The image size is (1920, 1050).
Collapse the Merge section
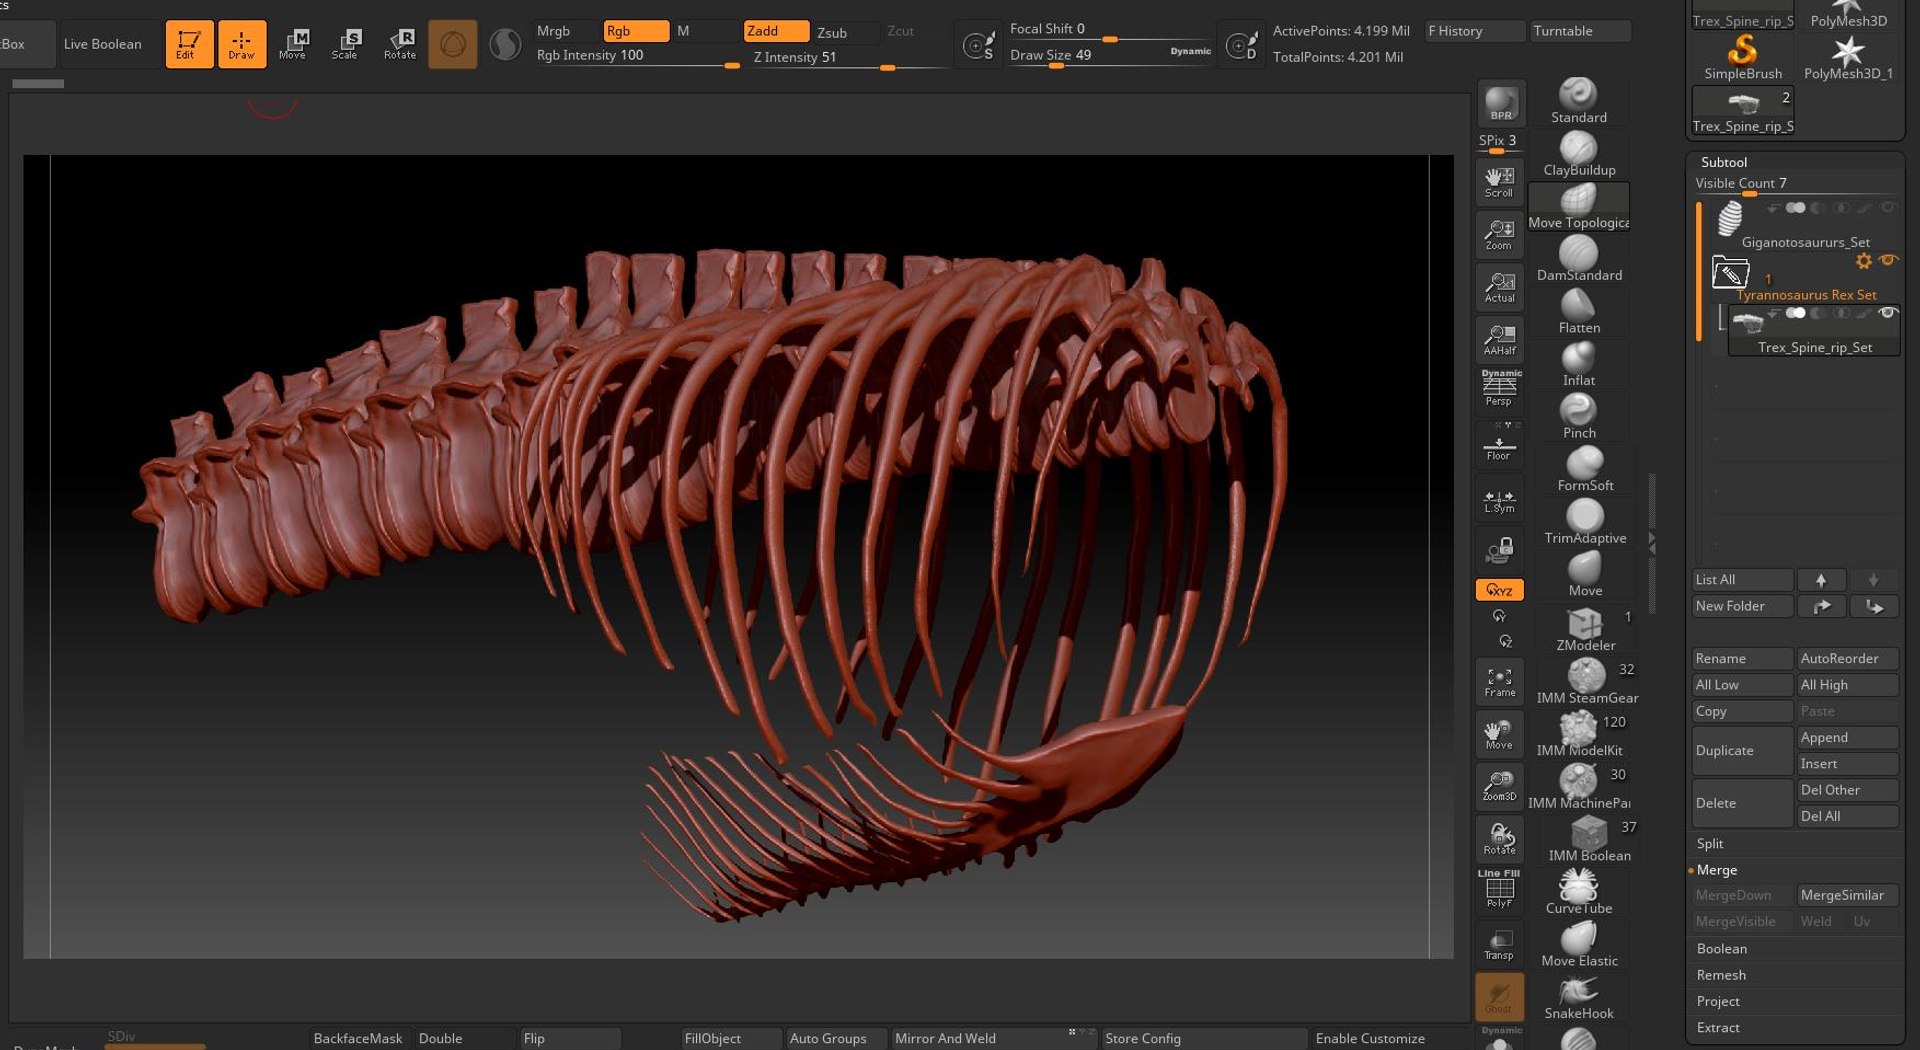pos(1717,870)
